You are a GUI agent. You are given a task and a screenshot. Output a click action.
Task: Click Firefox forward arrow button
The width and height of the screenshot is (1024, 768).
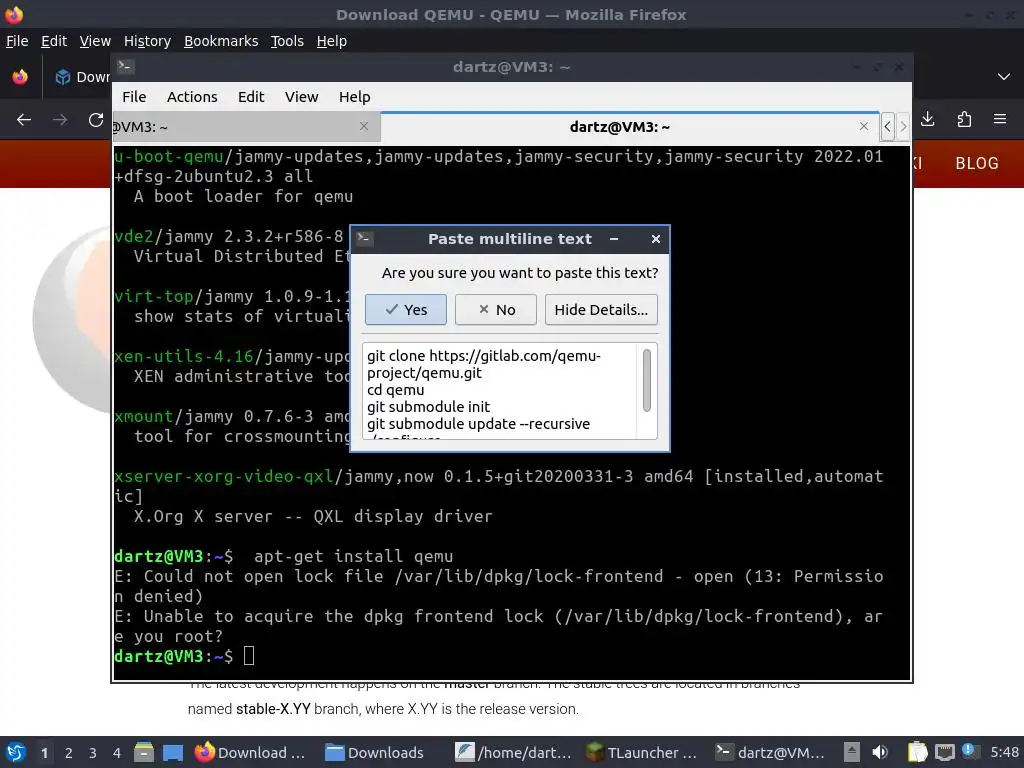(60, 120)
